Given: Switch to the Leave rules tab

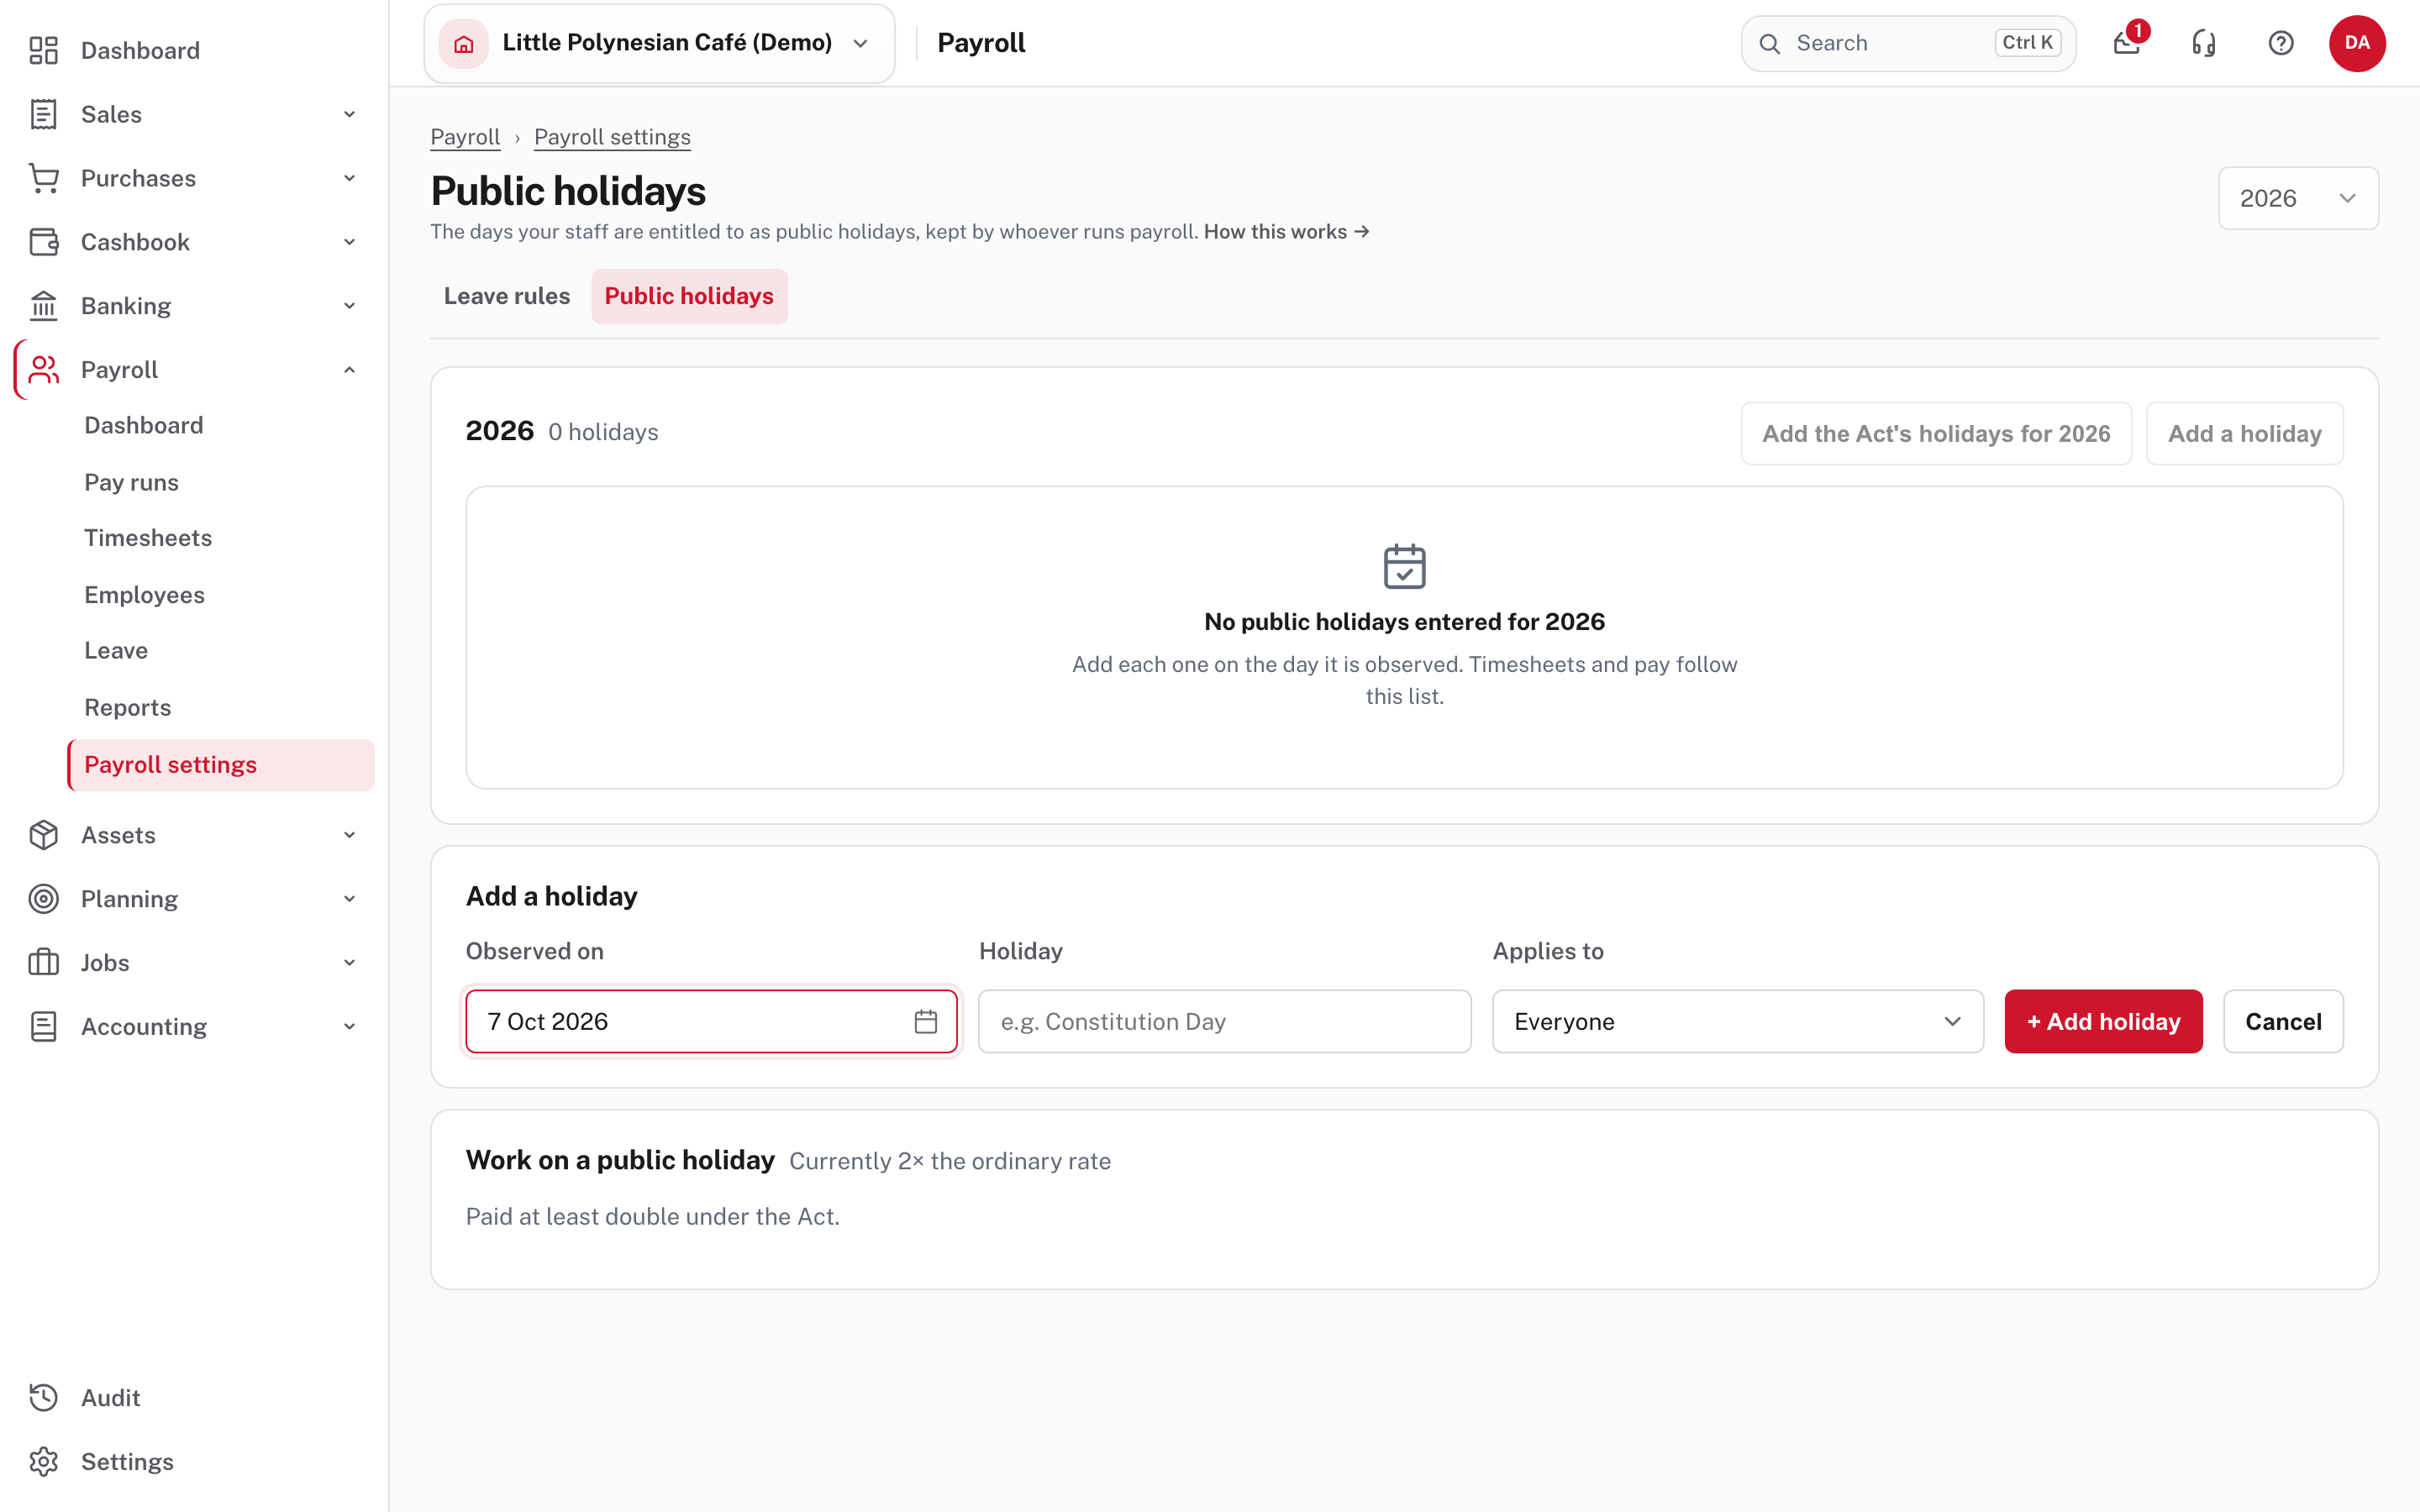Looking at the screenshot, I should [x=507, y=296].
